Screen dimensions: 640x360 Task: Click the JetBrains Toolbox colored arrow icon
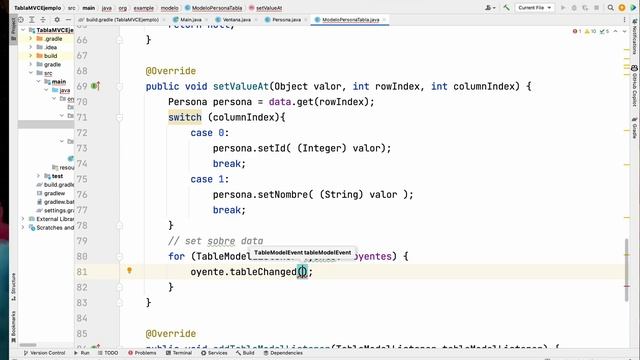point(633,8)
